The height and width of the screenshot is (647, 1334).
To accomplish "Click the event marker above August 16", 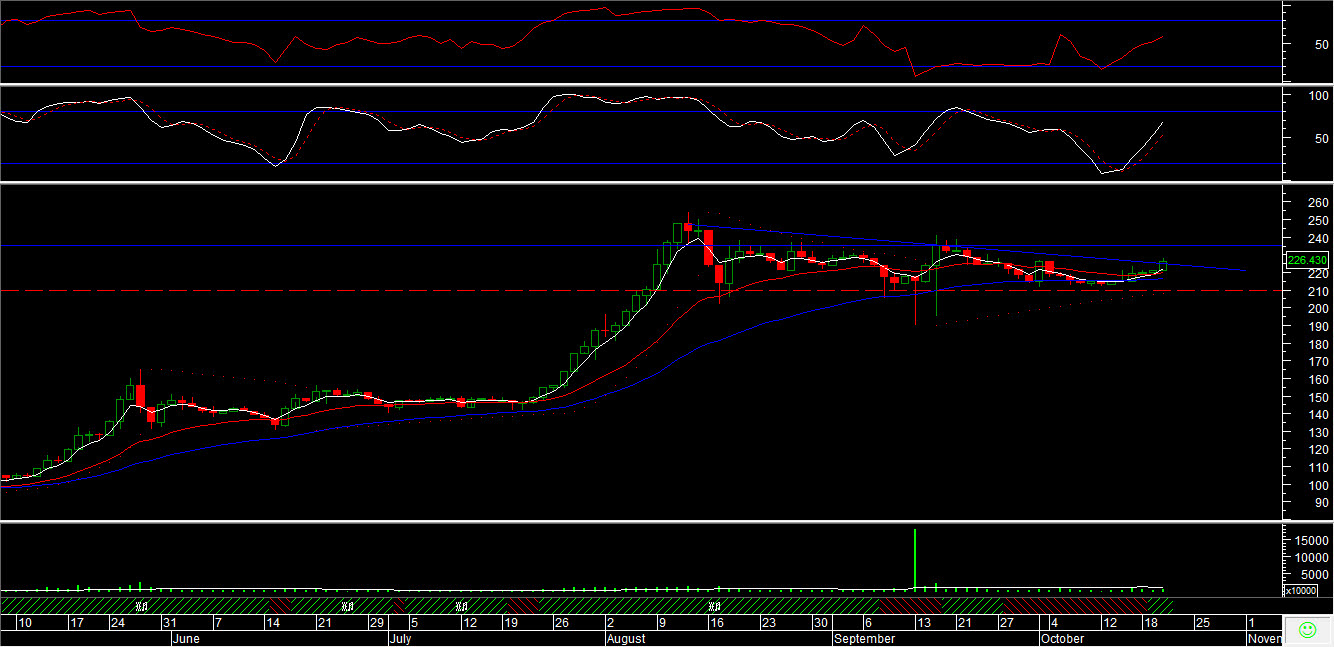I will pyautogui.click(x=715, y=606).
